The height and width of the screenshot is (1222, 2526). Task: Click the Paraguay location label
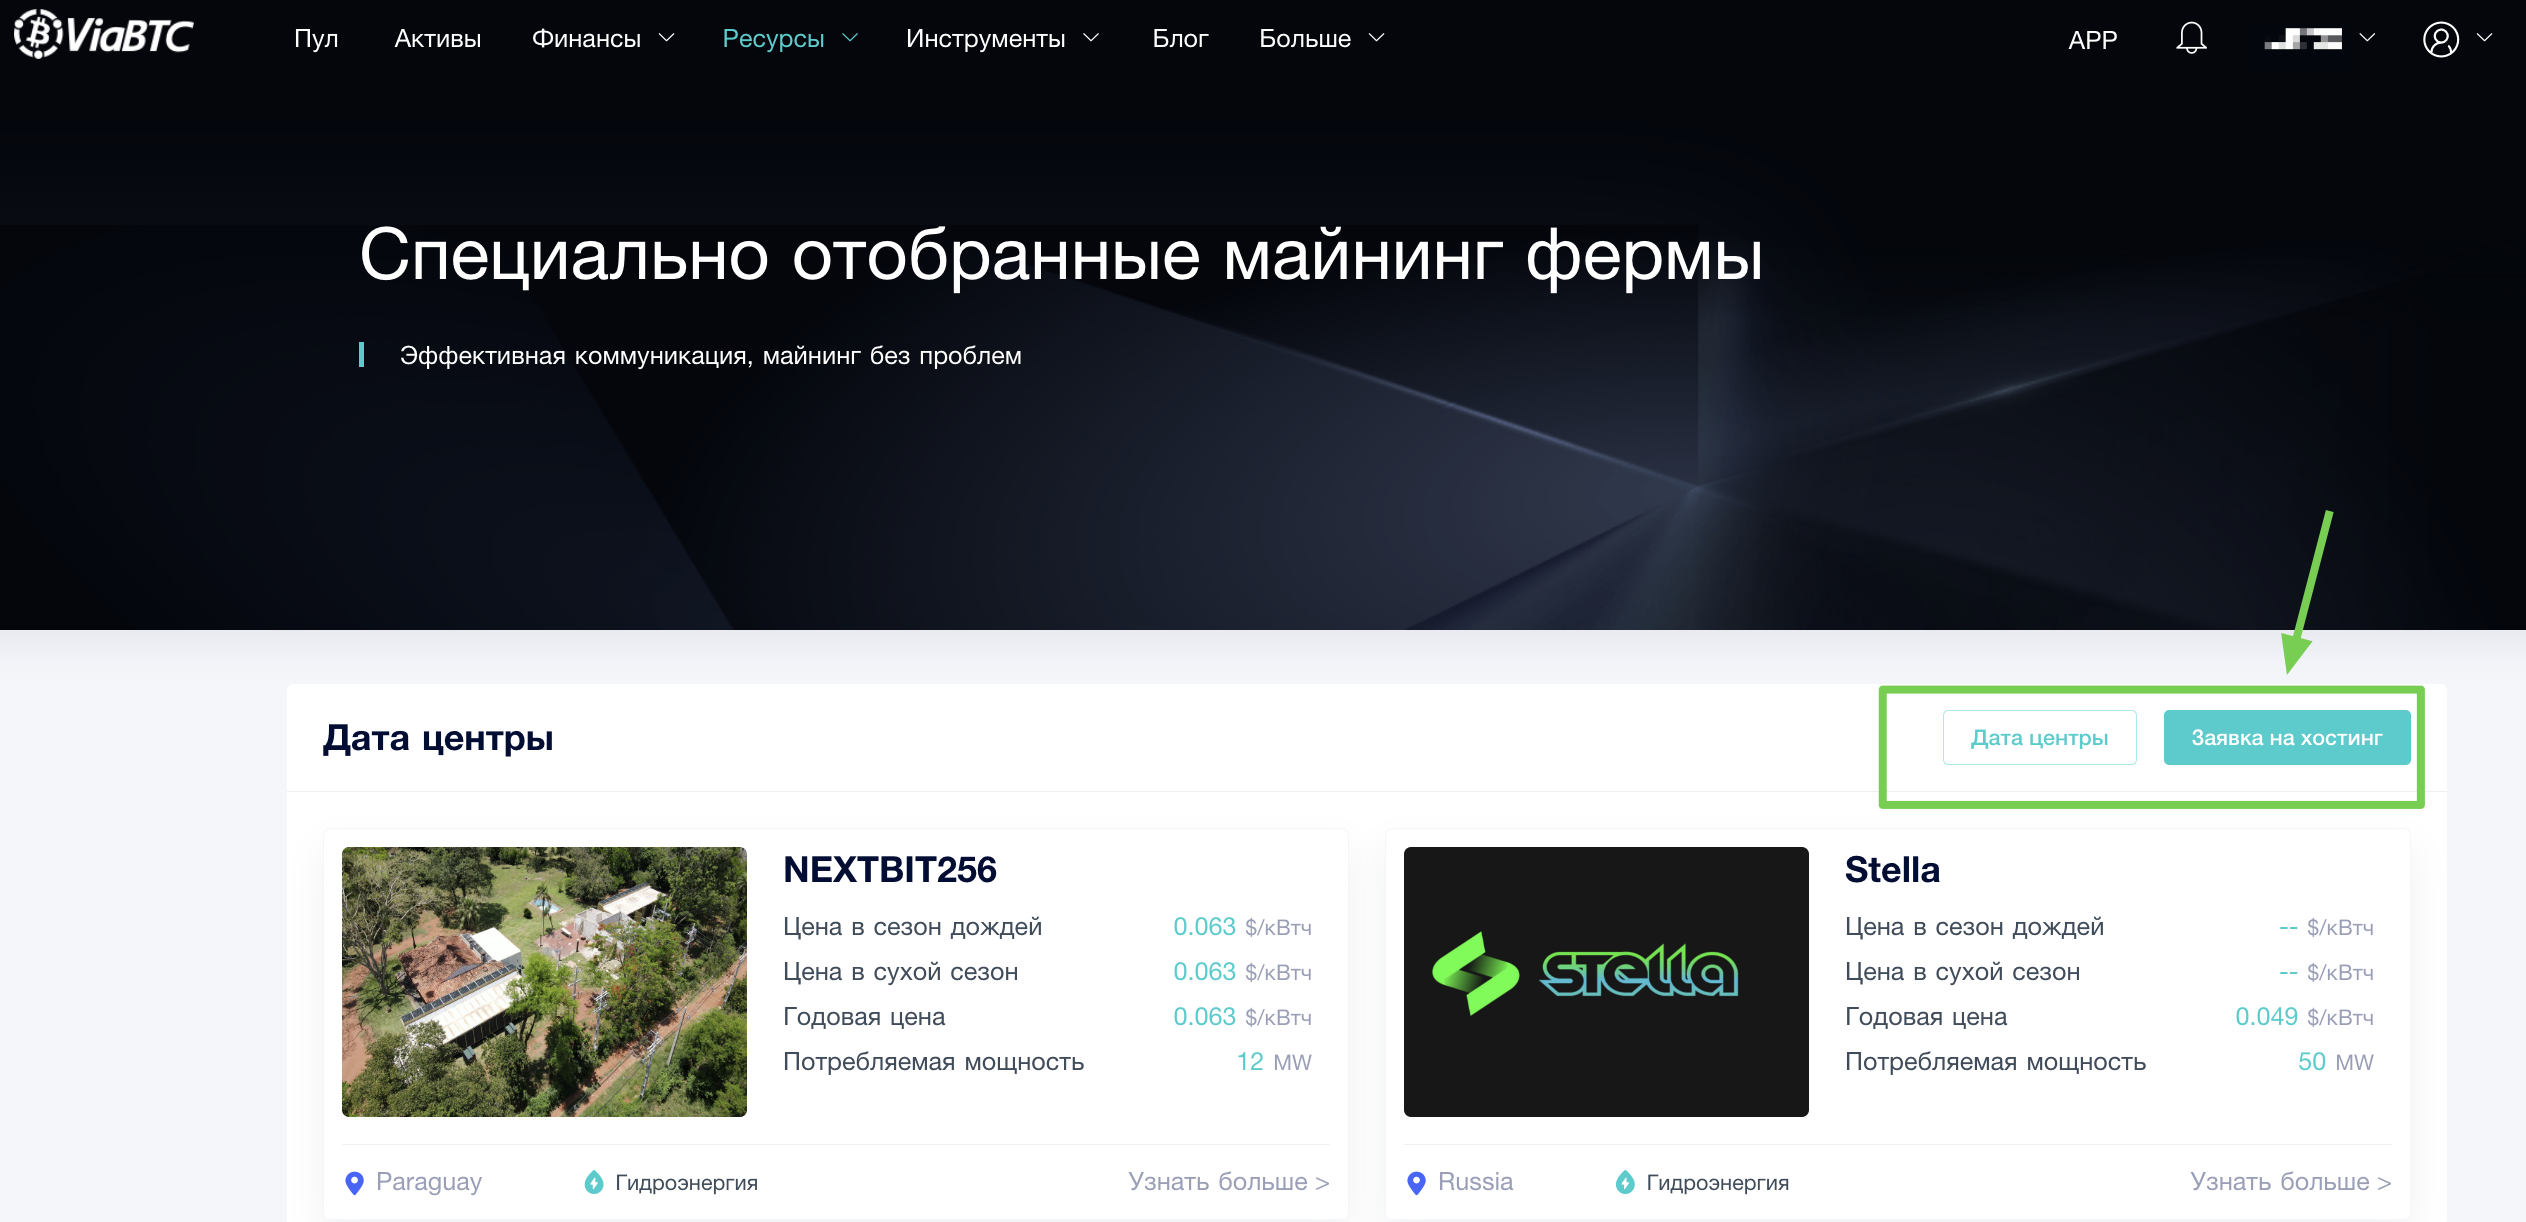pos(429,1182)
